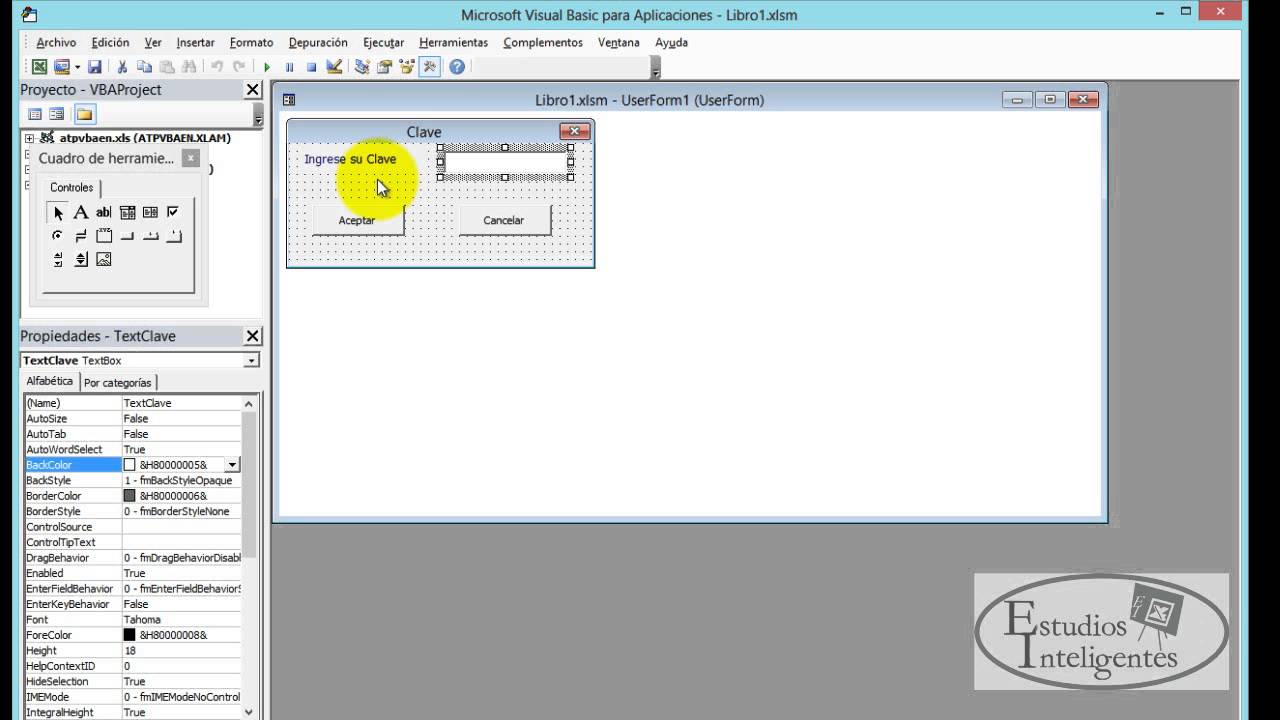
Task: Pick the ScrollBar control in the toolbox
Action: 58,260
